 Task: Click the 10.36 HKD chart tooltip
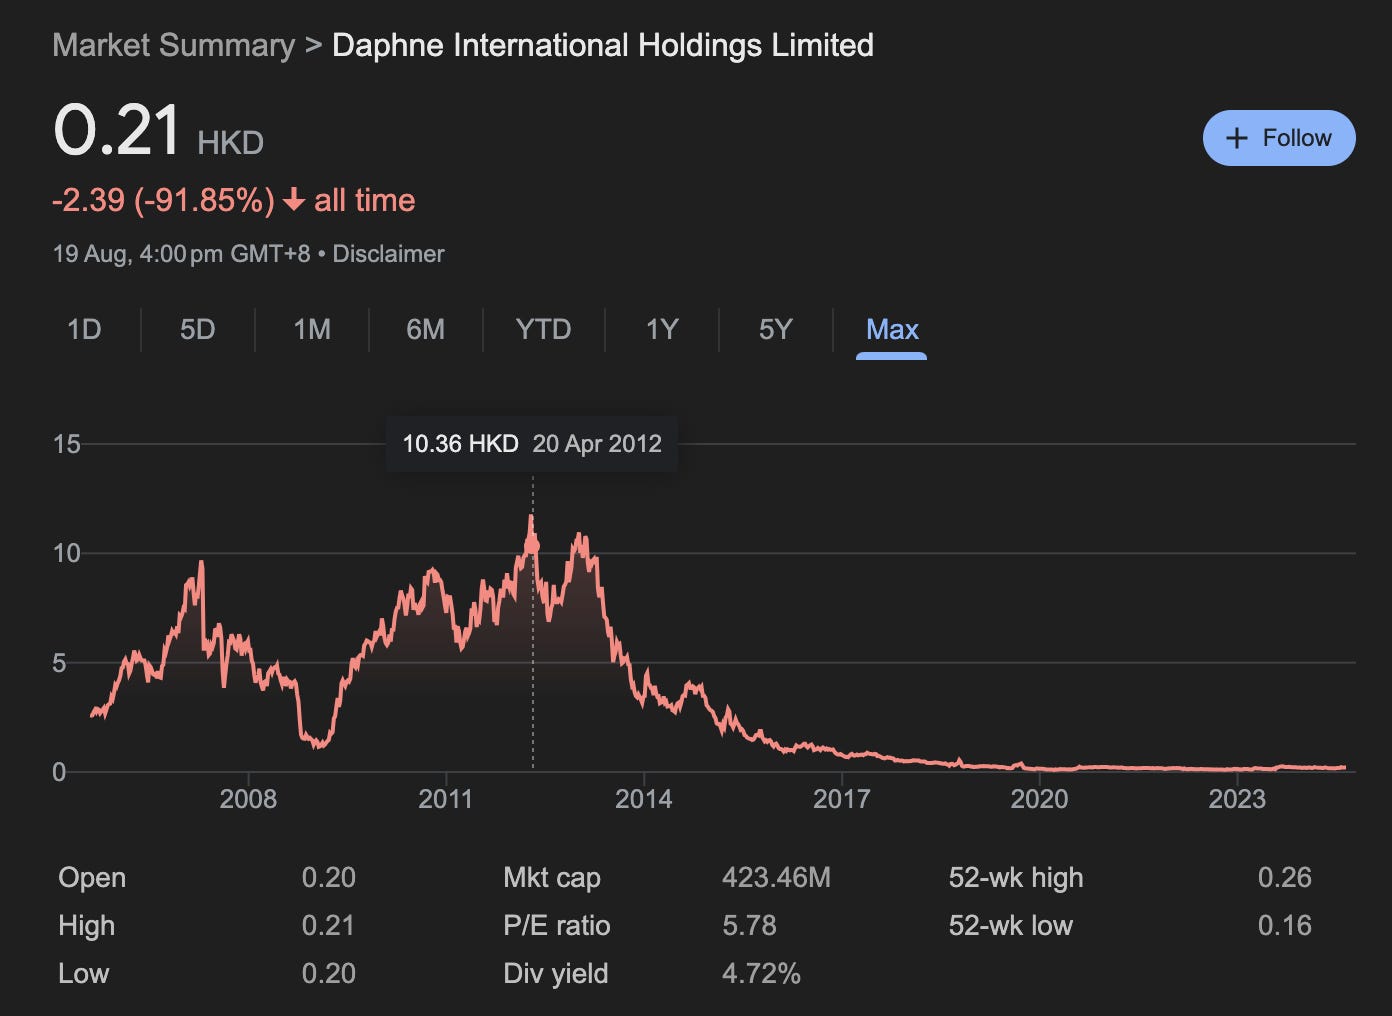[x=532, y=444]
